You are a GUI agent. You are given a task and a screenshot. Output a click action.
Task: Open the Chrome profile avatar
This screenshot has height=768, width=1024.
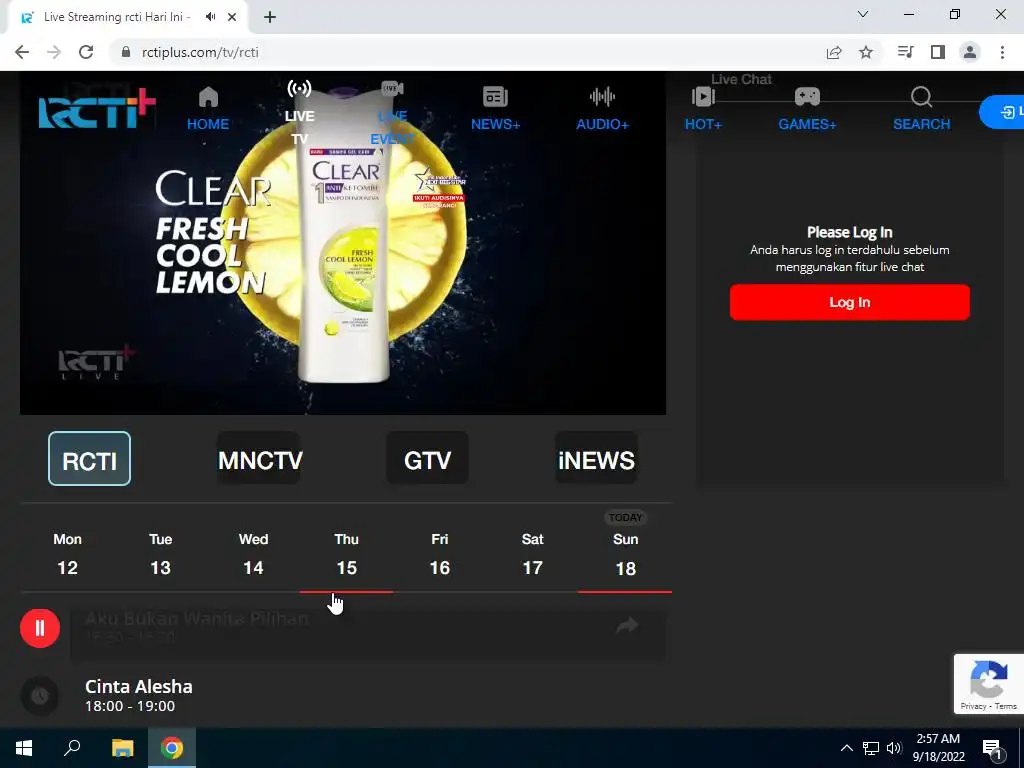[x=970, y=52]
